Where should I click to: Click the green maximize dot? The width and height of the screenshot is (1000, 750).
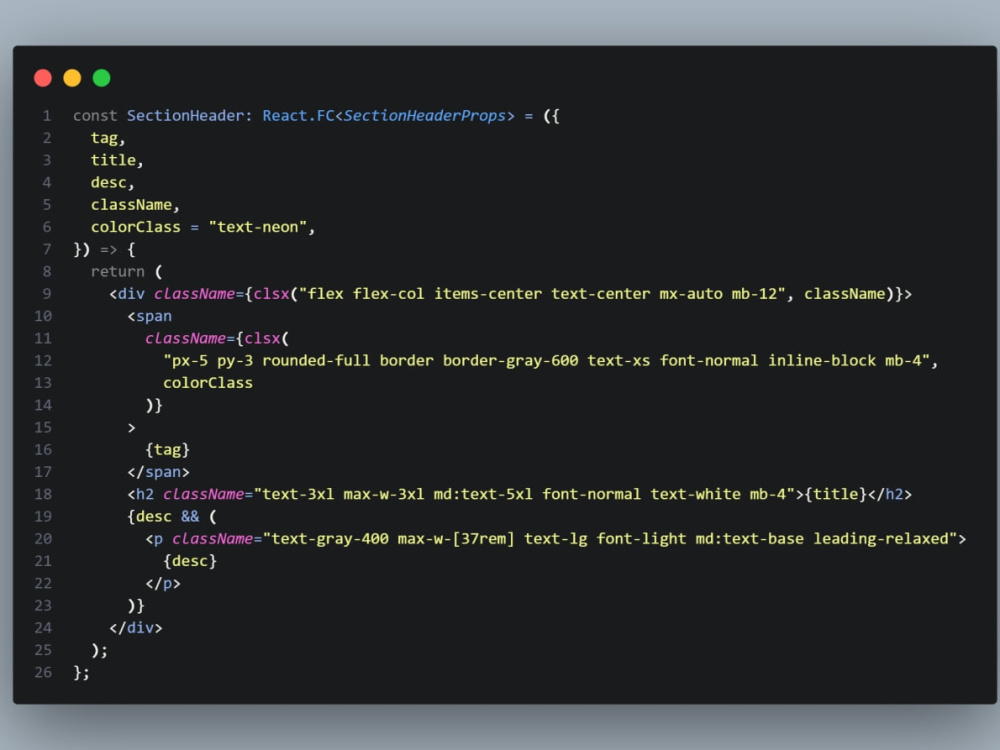(101, 78)
